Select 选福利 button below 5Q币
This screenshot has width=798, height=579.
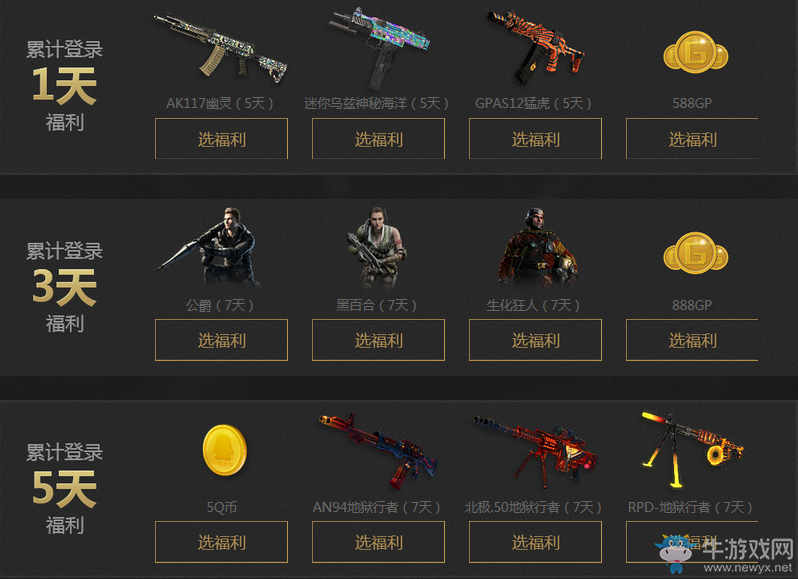(x=221, y=542)
